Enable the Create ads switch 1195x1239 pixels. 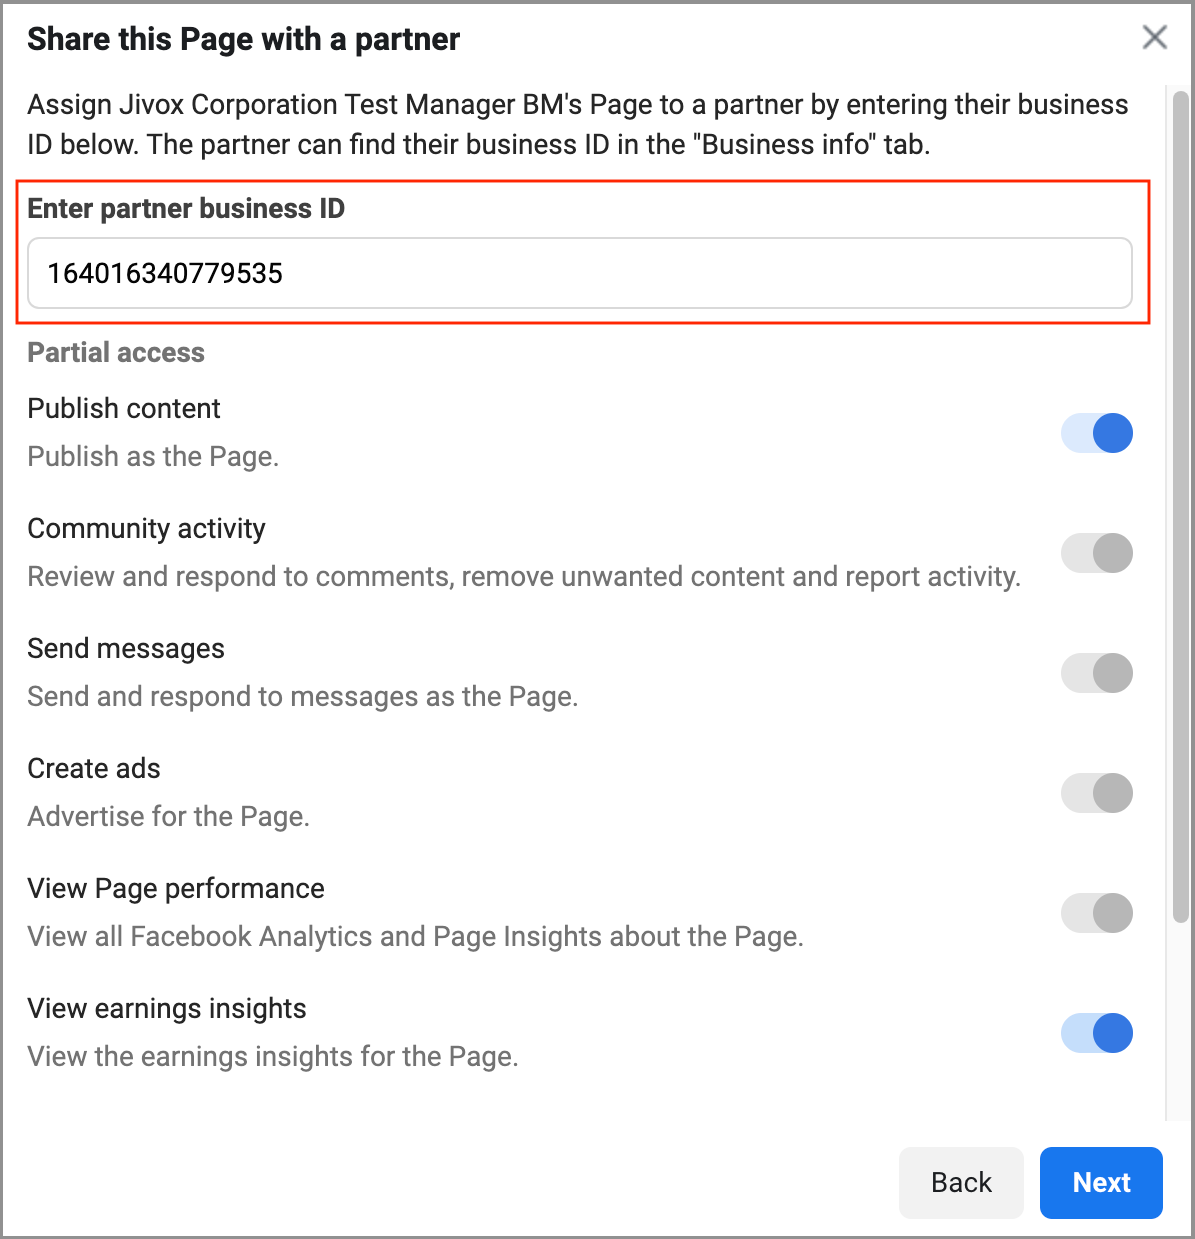(x=1097, y=793)
